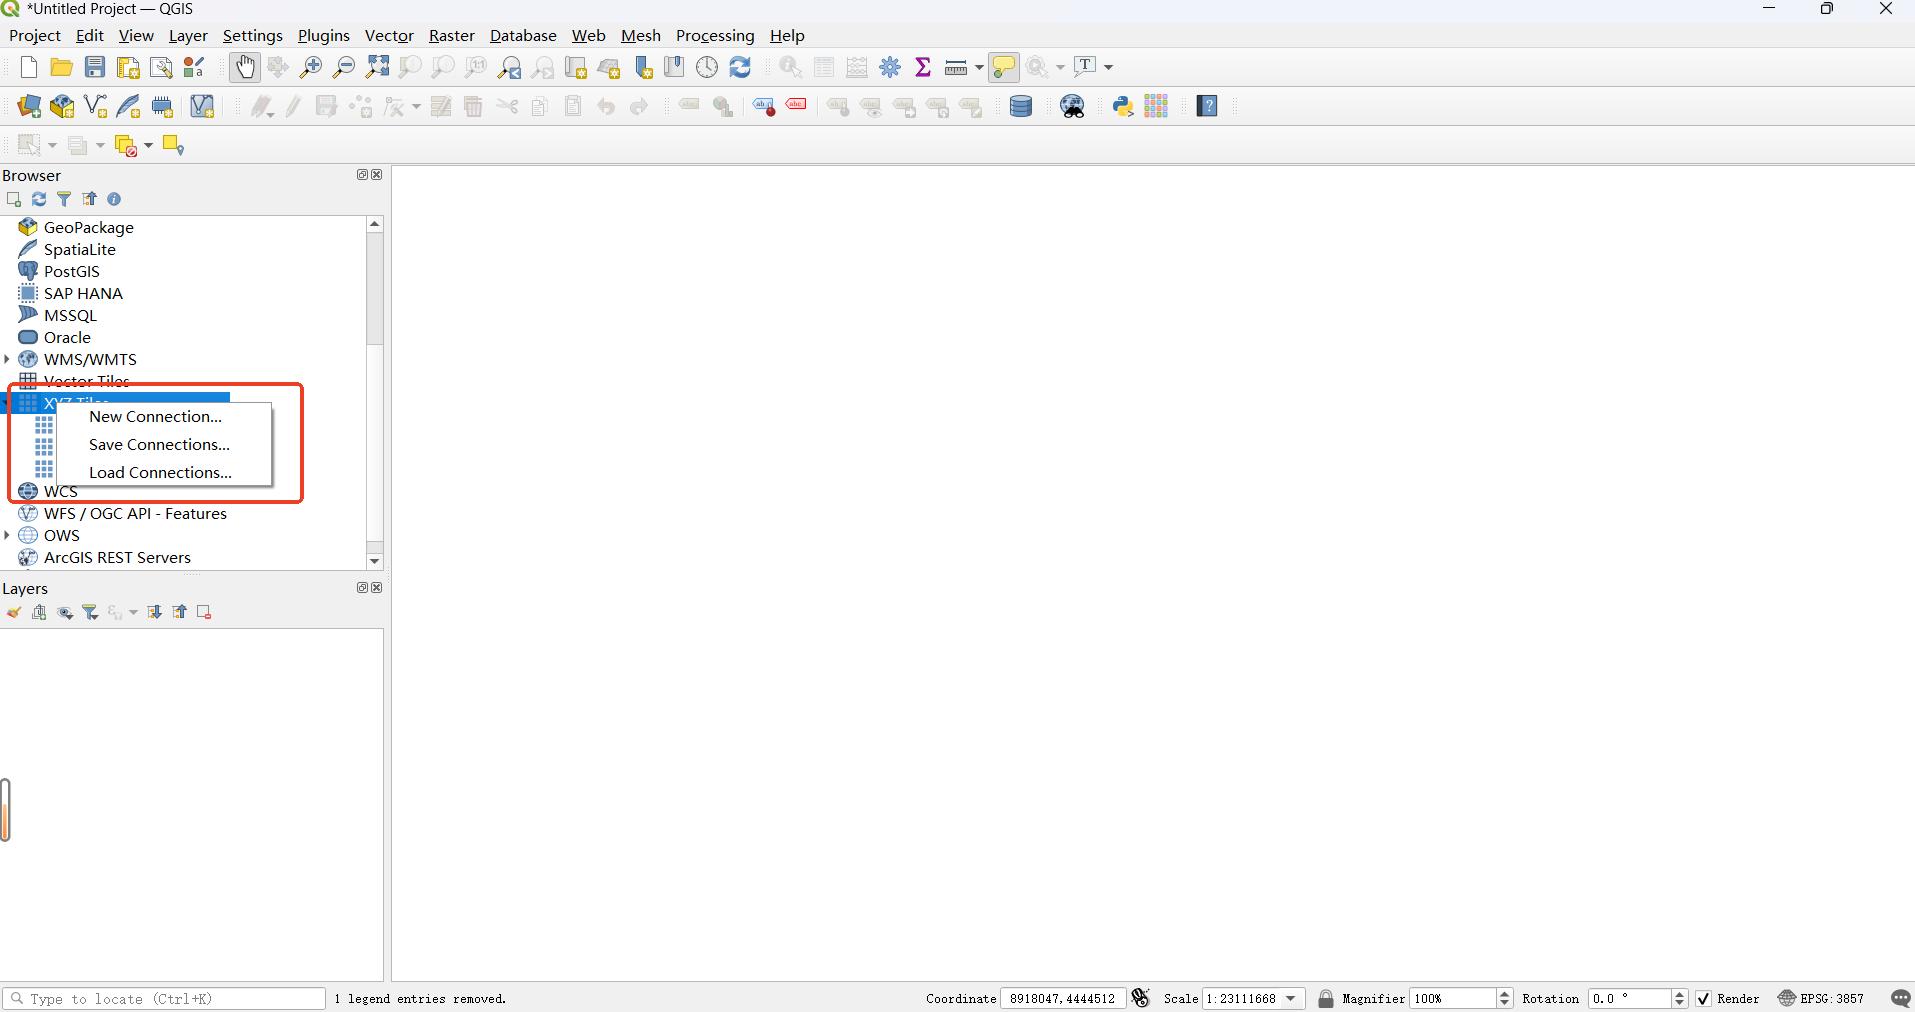This screenshot has height=1012, width=1915.
Task: Close the Browser panel
Action: (377, 174)
